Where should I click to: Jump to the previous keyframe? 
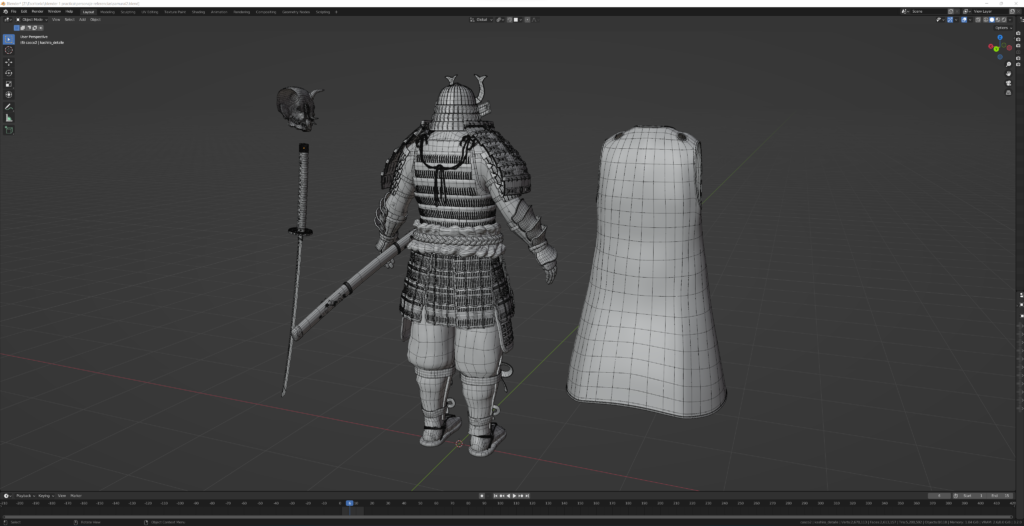click(502, 496)
